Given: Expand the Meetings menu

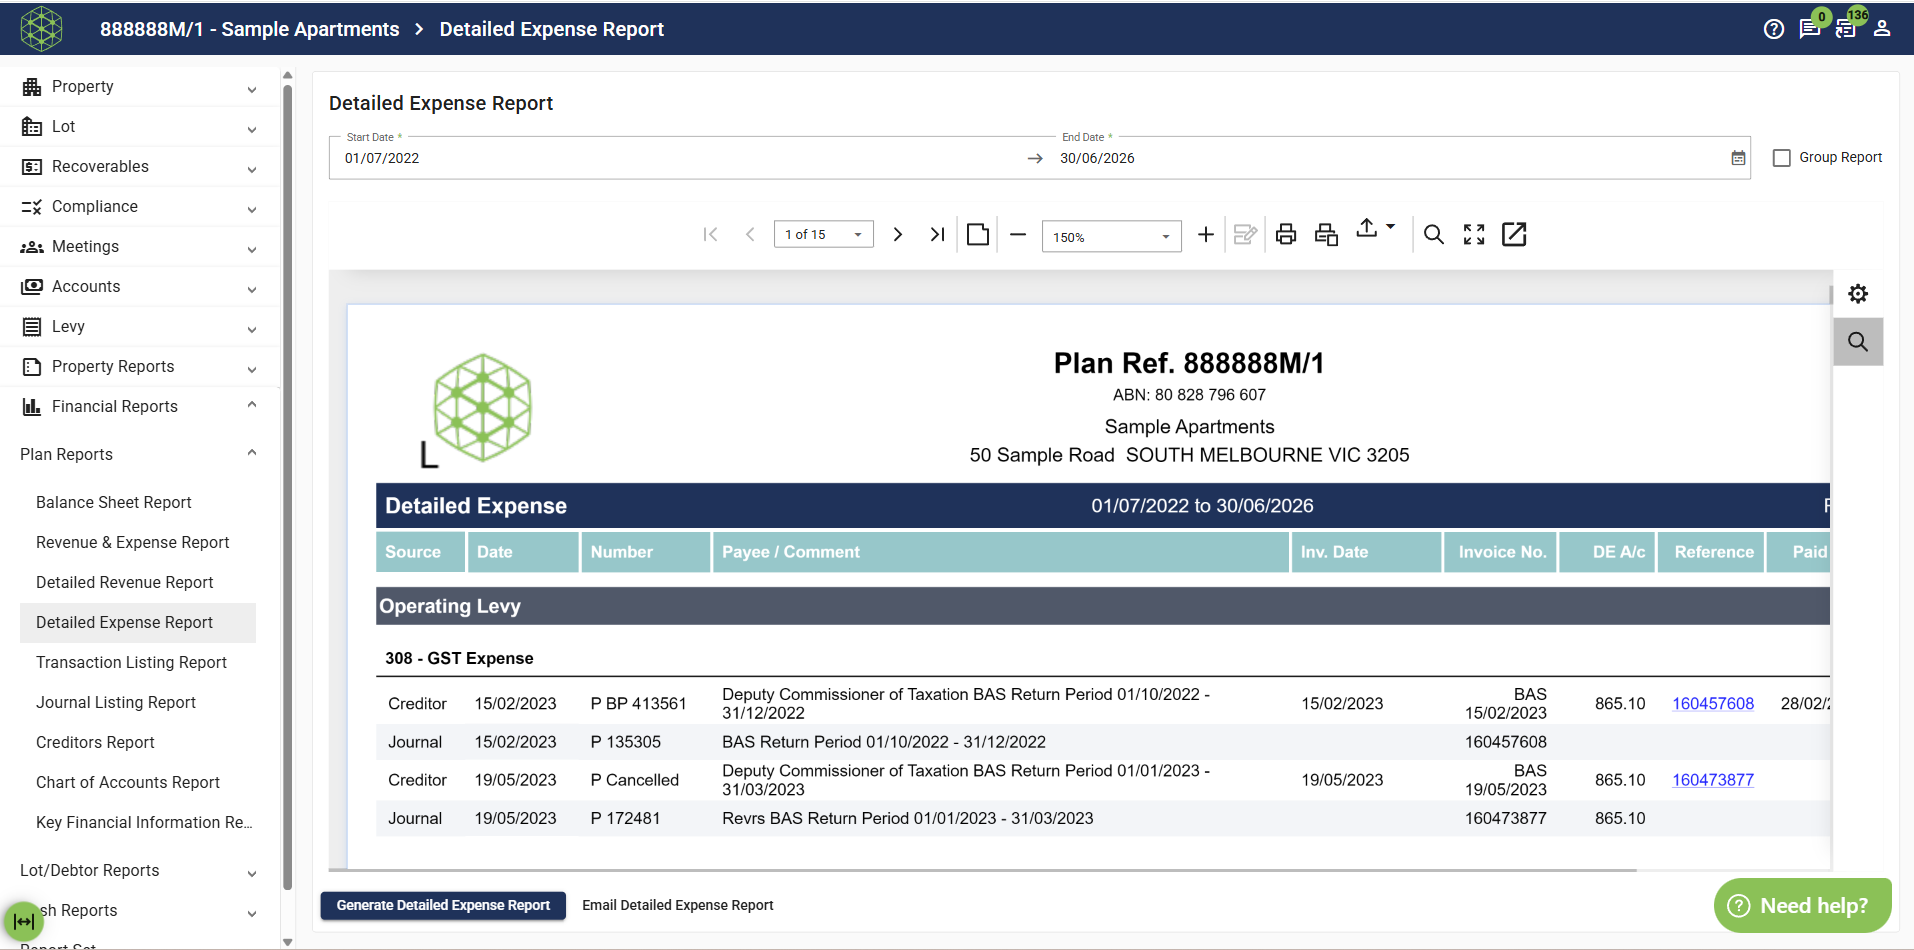Looking at the screenshot, I should (x=140, y=247).
